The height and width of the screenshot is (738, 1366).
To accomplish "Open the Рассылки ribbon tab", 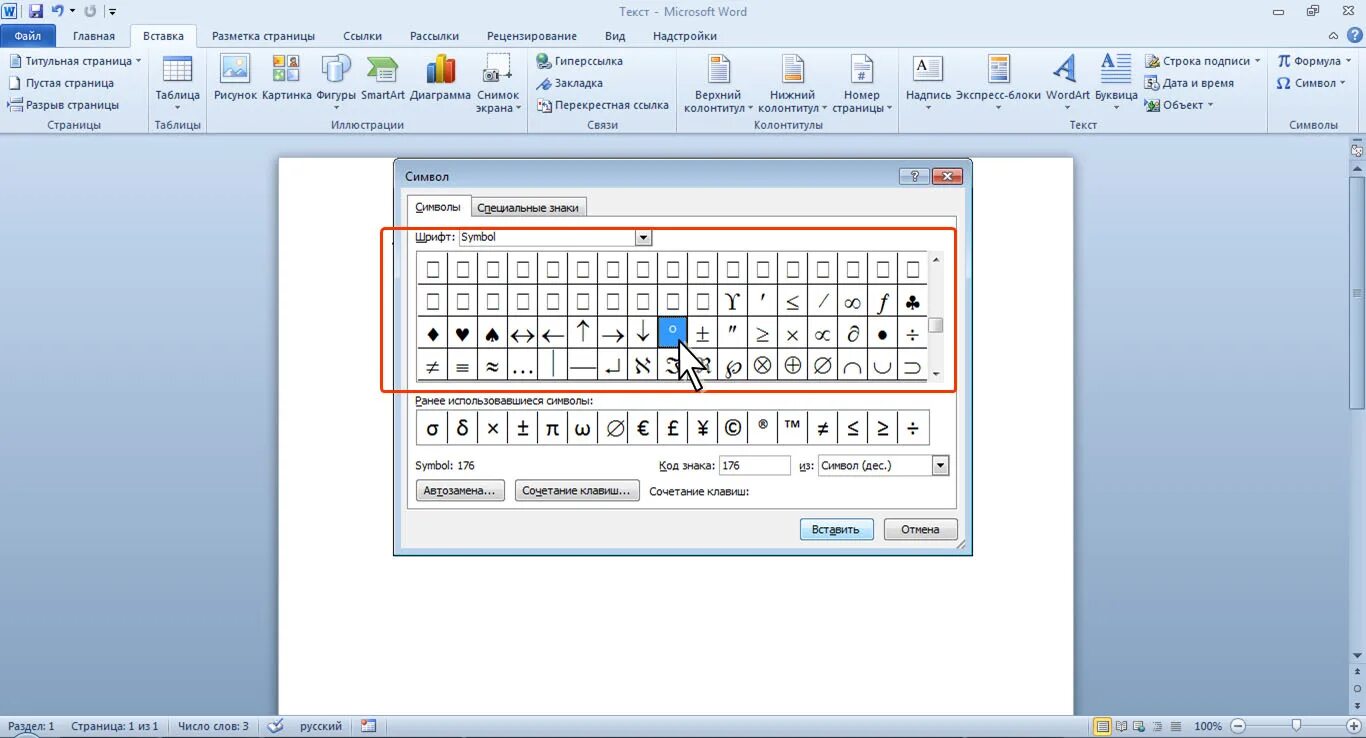I will coord(435,36).
